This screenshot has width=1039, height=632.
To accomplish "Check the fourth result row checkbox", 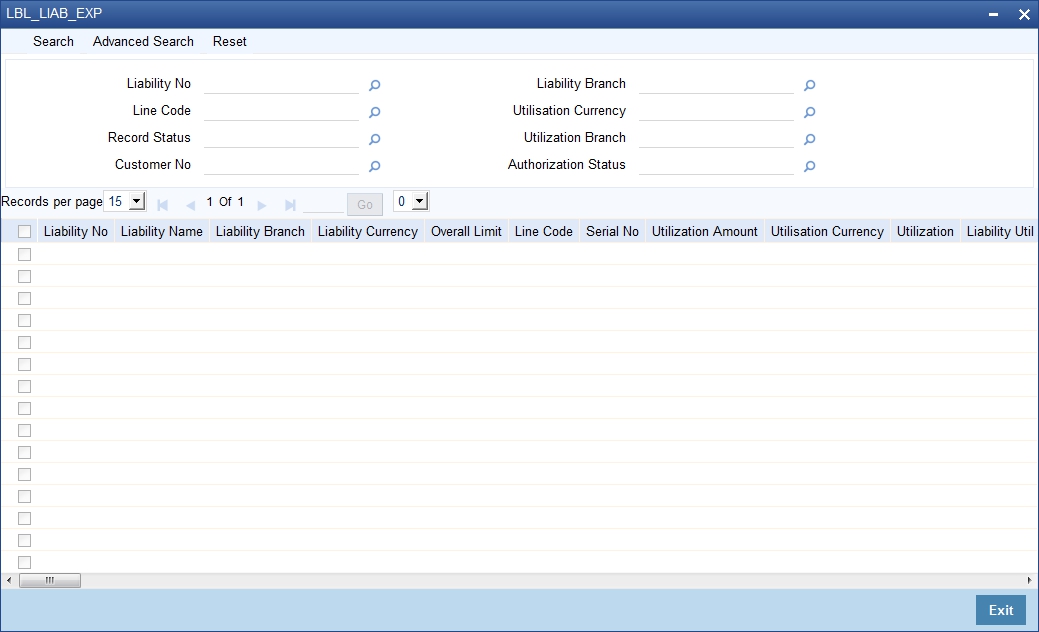I will 25,321.
